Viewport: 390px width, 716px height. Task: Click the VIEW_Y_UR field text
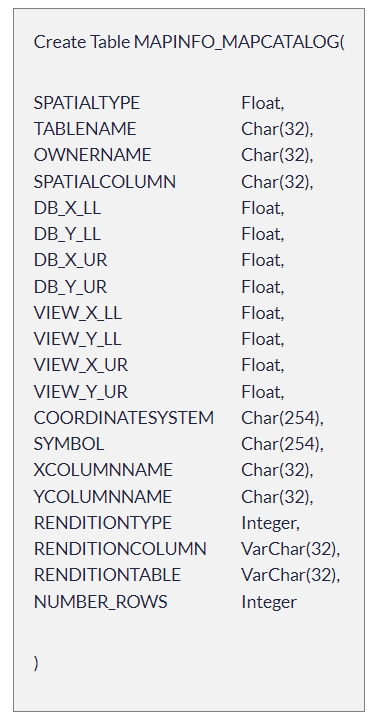point(81,392)
